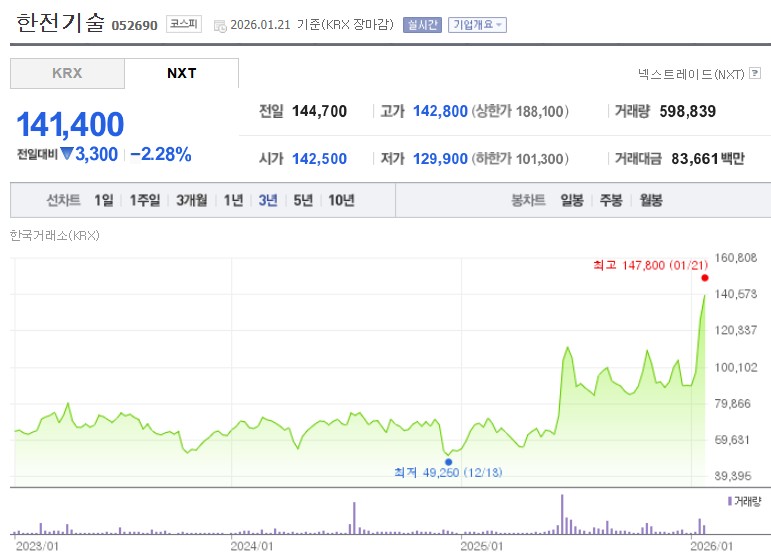Select the 1주일 line chart period

coord(145,200)
